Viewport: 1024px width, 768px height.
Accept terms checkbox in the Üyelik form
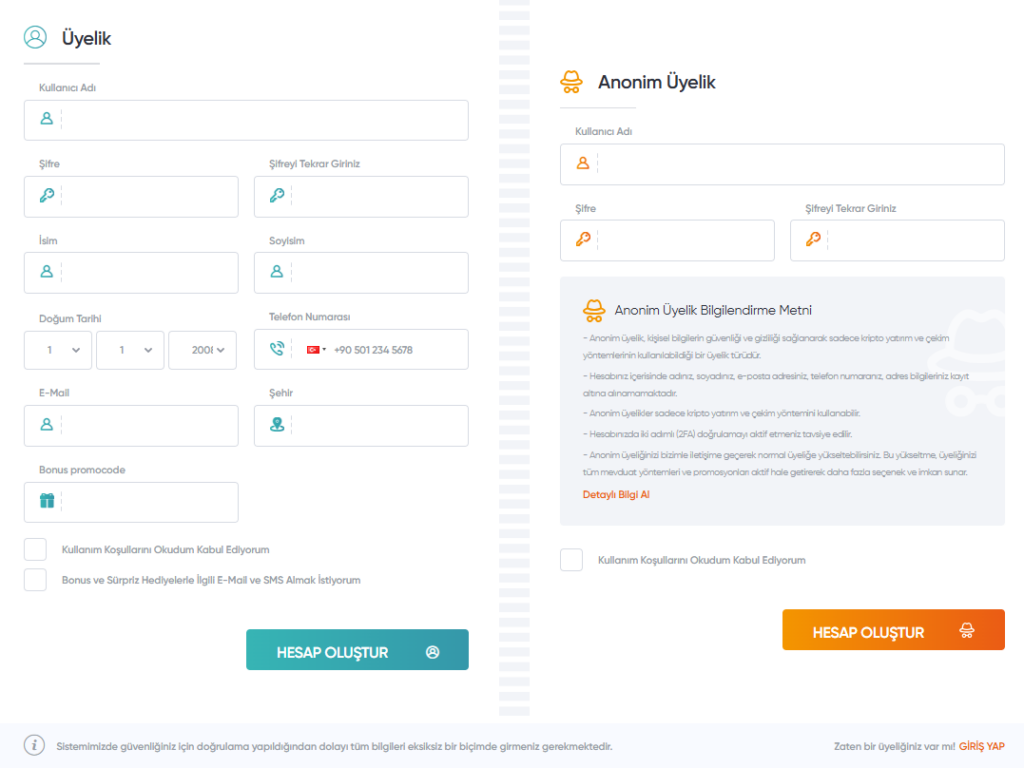[x=35, y=549]
